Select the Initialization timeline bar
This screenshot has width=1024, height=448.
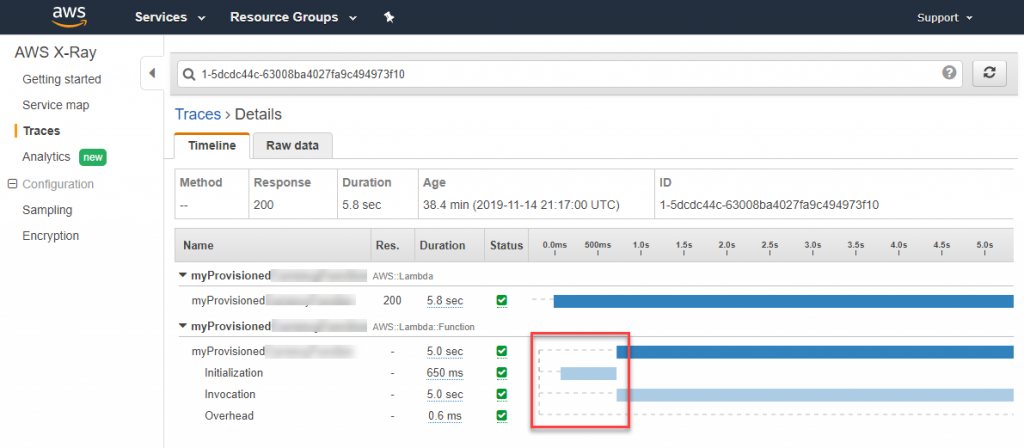pyautogui.click(x=588, y=374)
